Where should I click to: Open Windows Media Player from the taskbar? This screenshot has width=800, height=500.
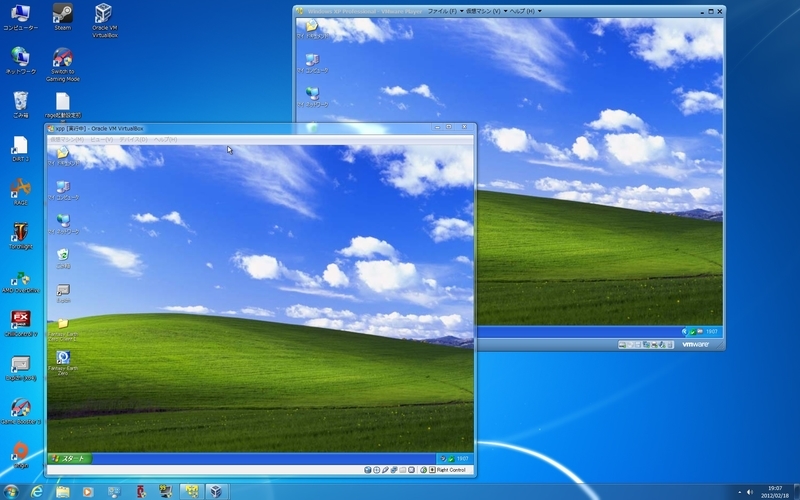(x=88, y=491)
